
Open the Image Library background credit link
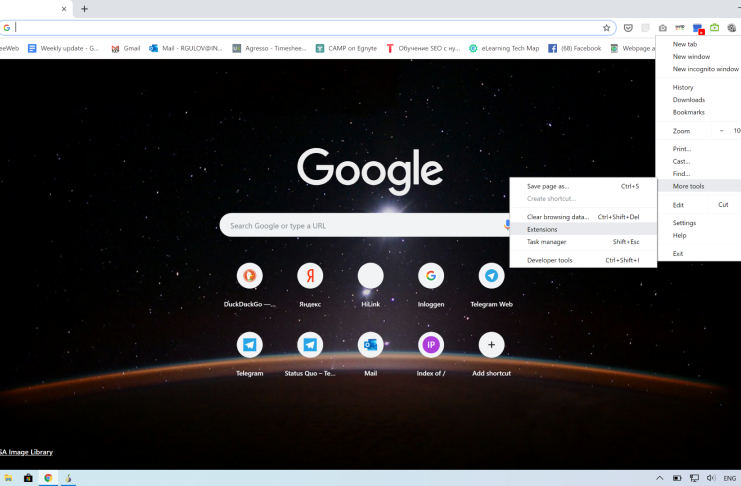click(x=26, y=452)
